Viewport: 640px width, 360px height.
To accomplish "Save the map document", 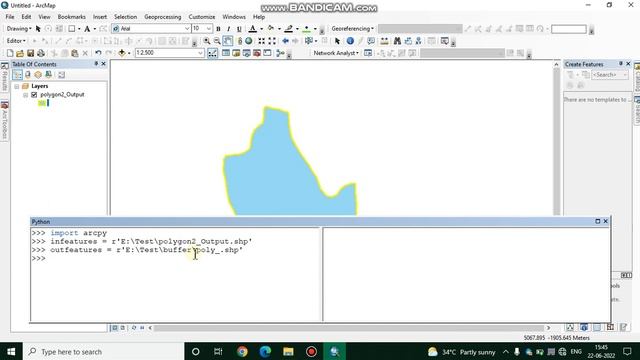I will coord(30,53).
